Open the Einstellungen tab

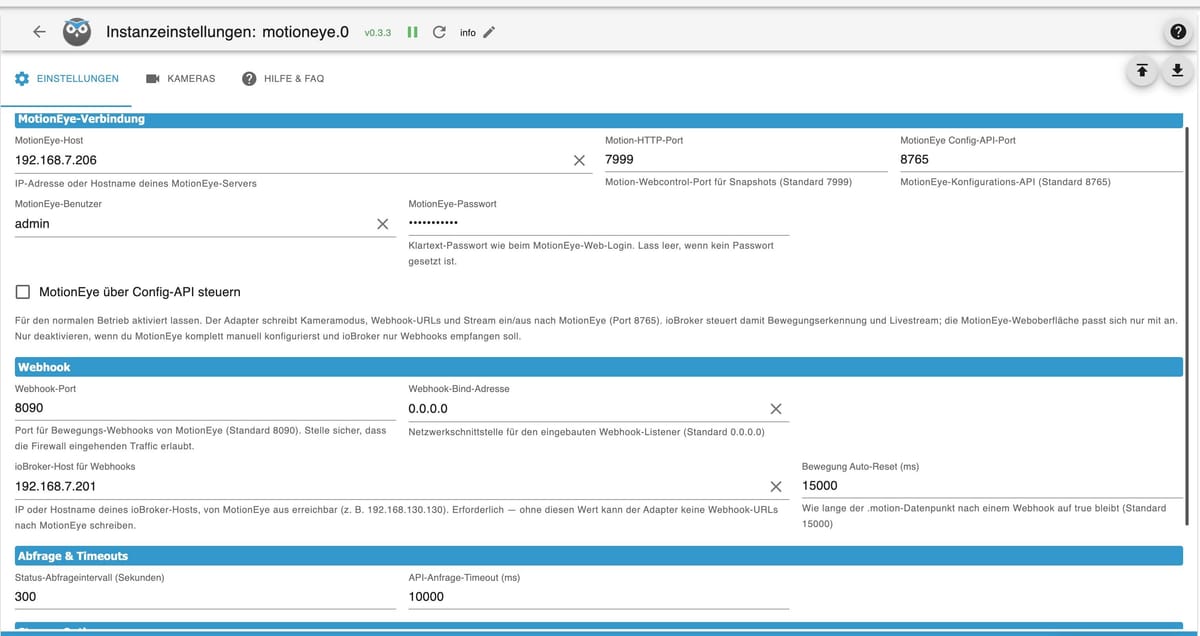(x=66, y=78)
